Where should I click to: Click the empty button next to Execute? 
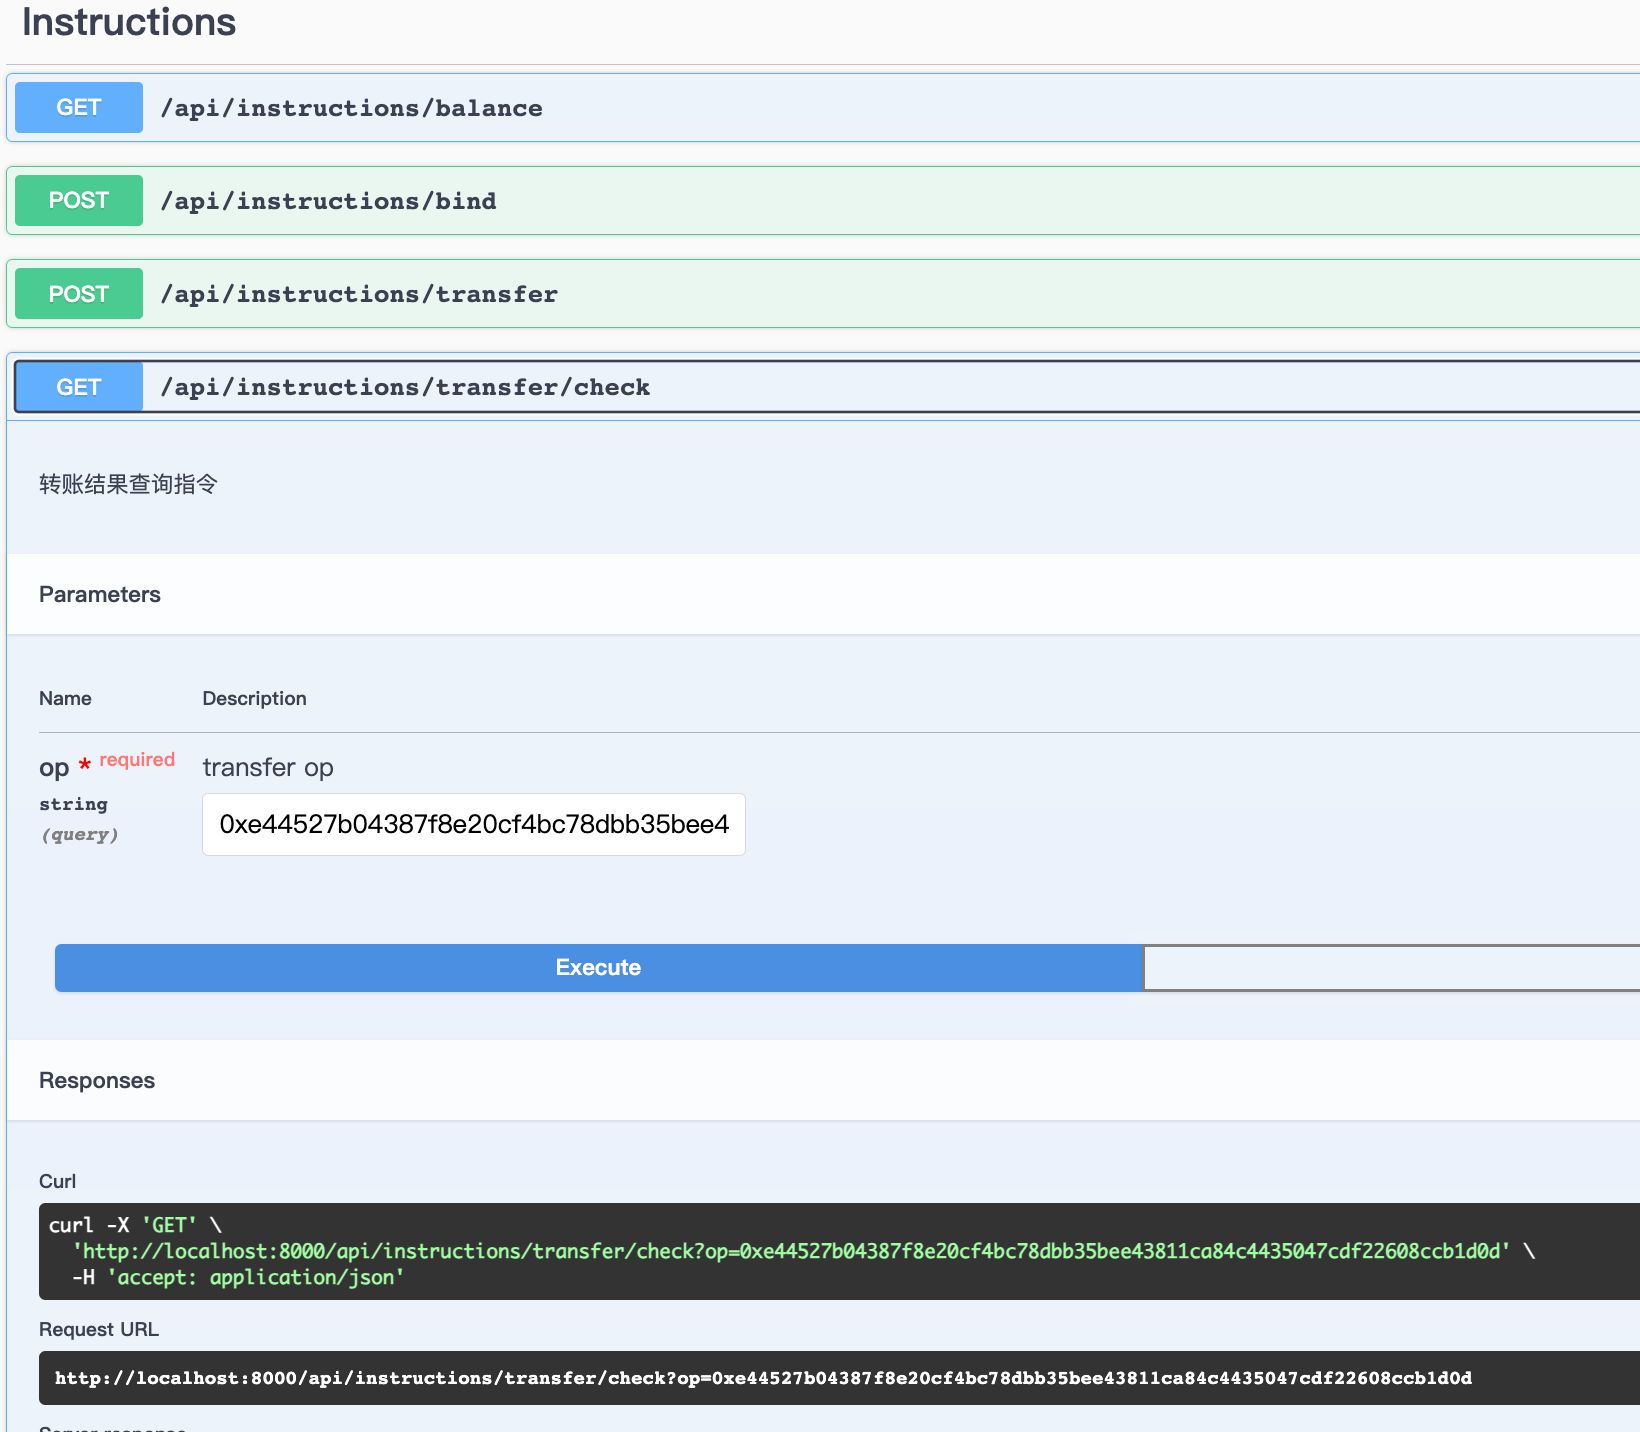coord(1392,968)
